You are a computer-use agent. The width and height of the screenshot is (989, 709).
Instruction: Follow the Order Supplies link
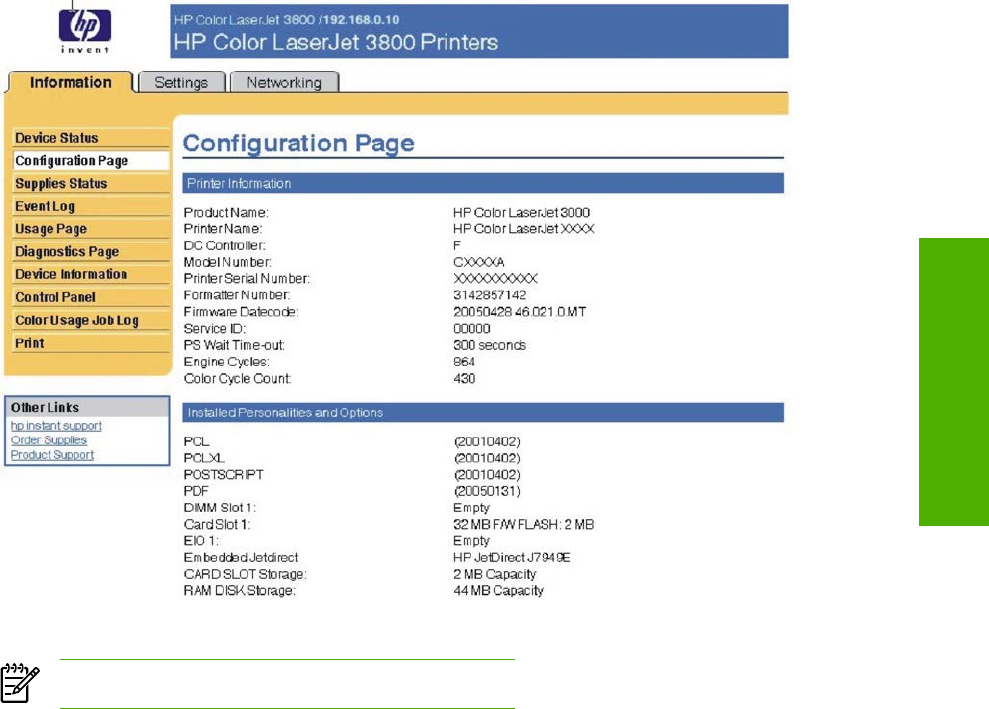(49, 440)
